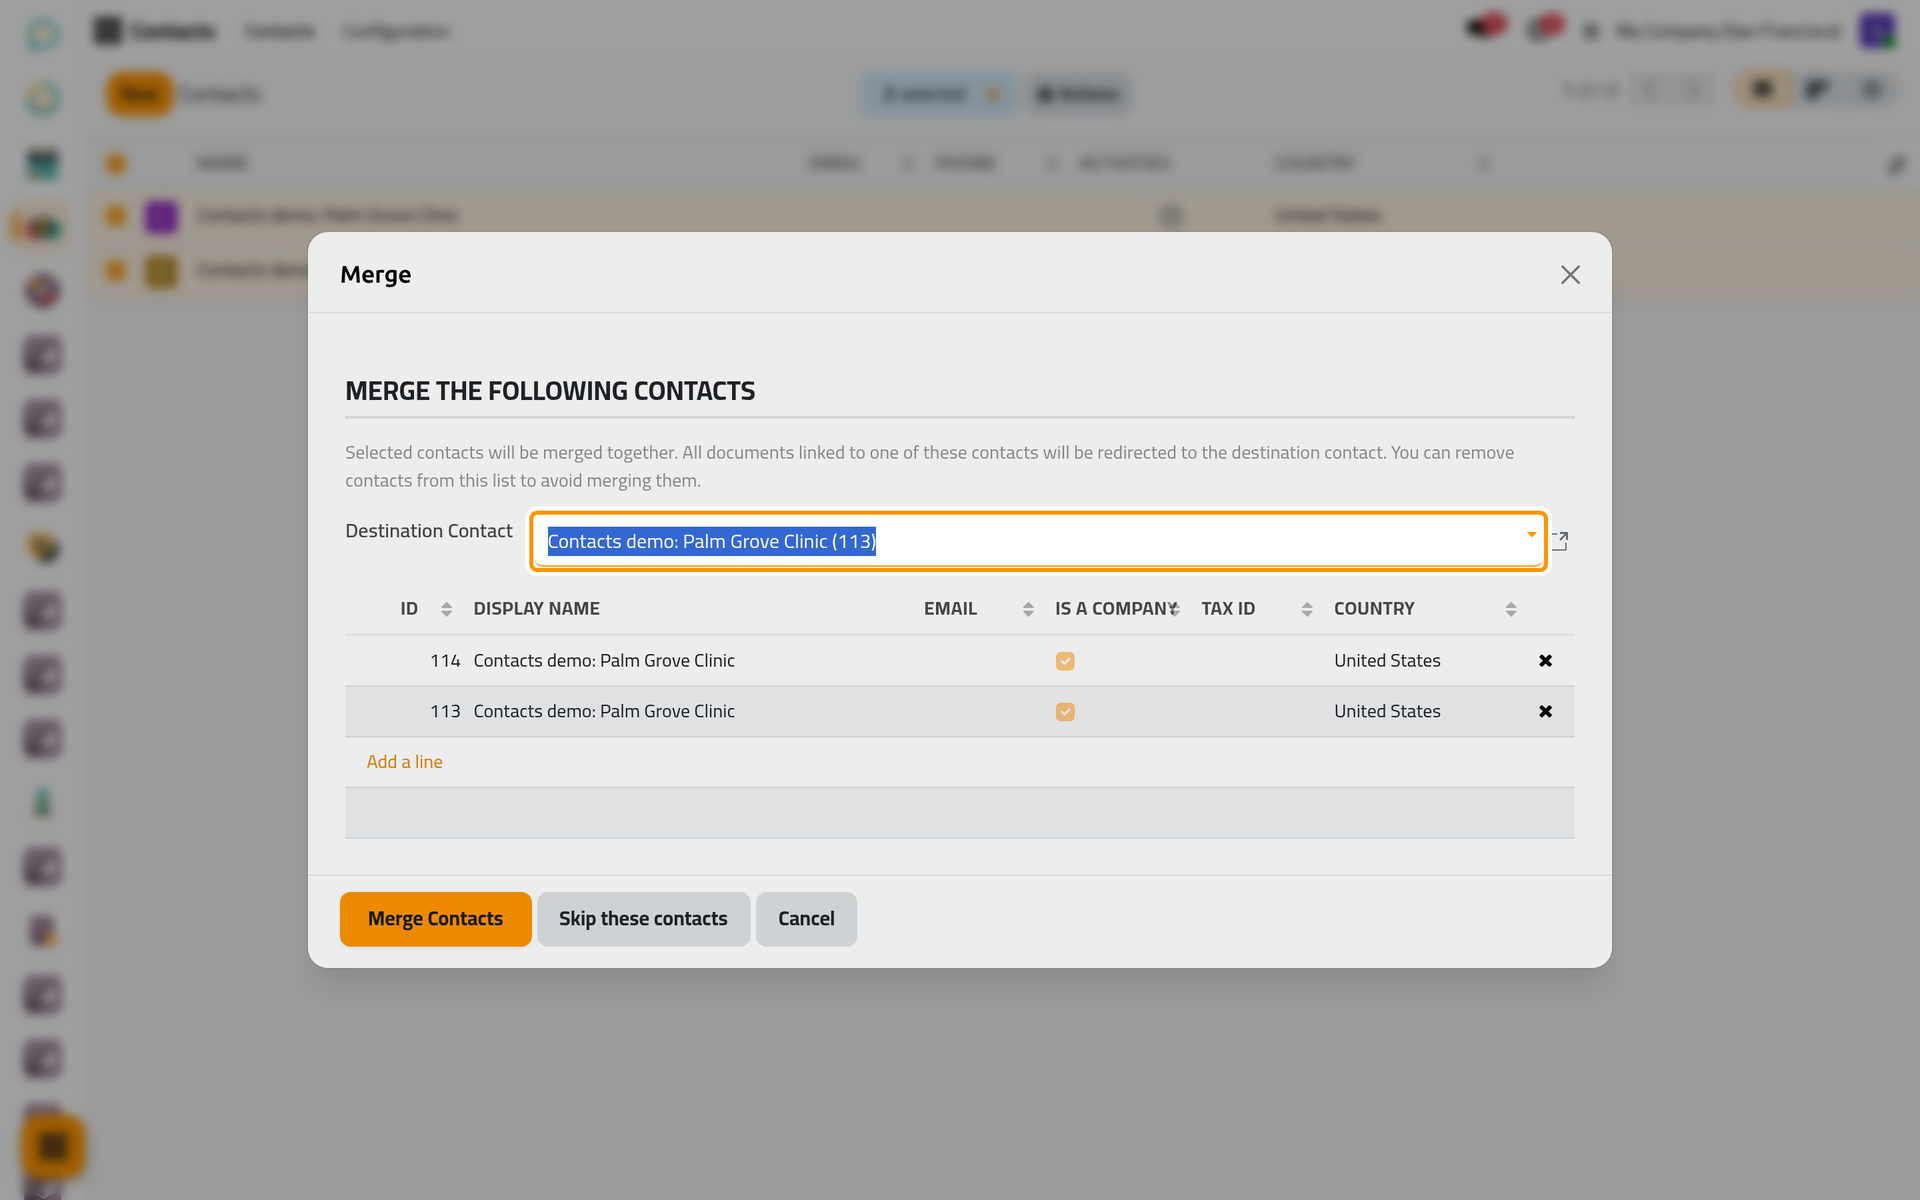
Task: Open Destination Contact external link icon
Action: click(x=1560, y=541)
